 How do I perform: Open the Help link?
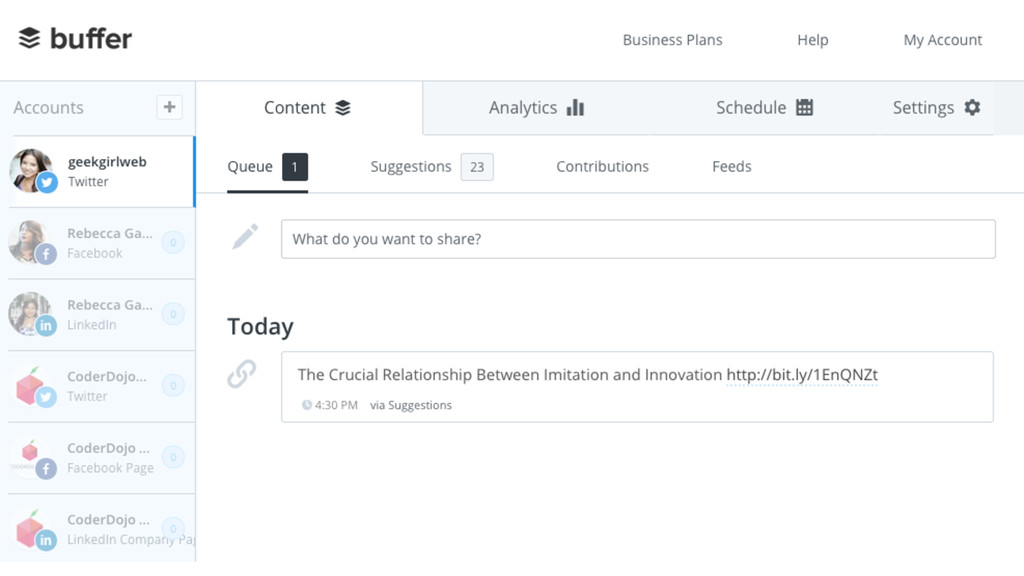point(812,40)
